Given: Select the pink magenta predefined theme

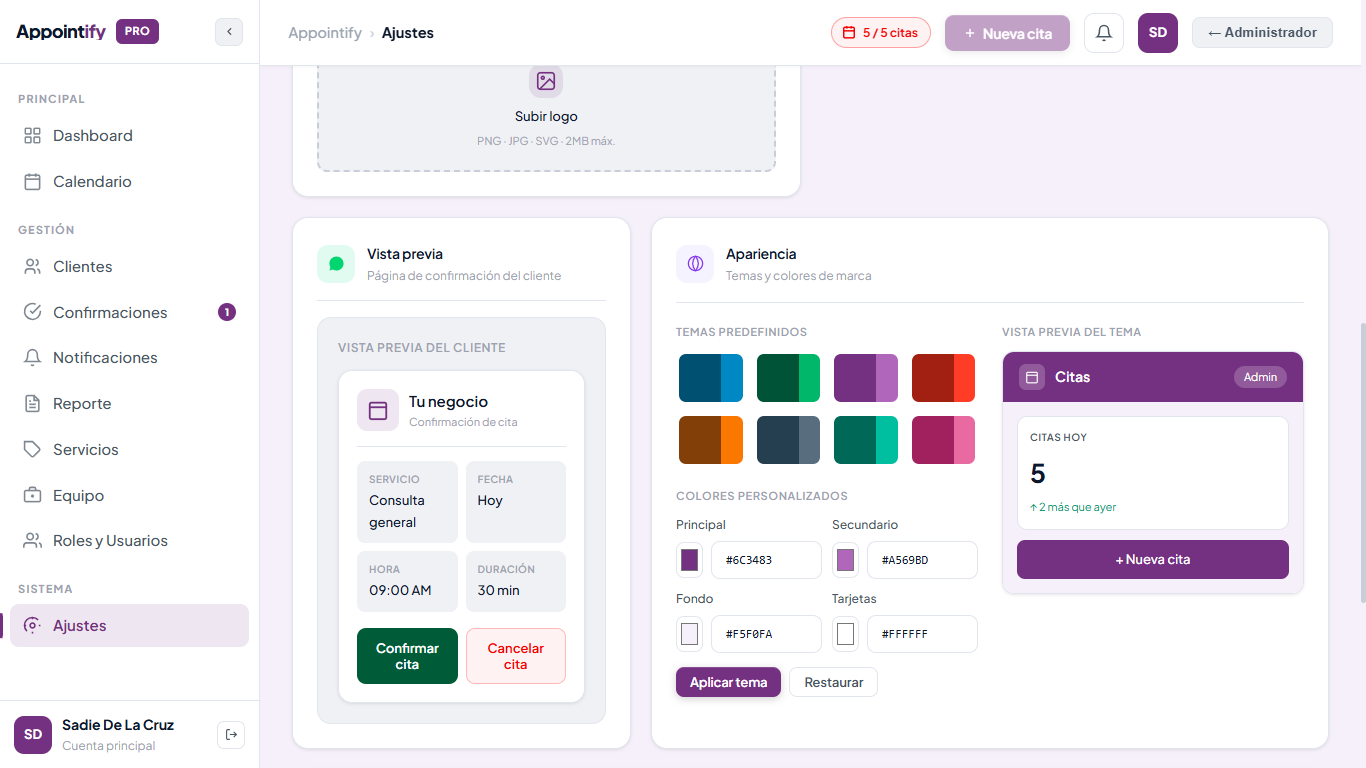Looking at the screenshot, I should 943,440.
